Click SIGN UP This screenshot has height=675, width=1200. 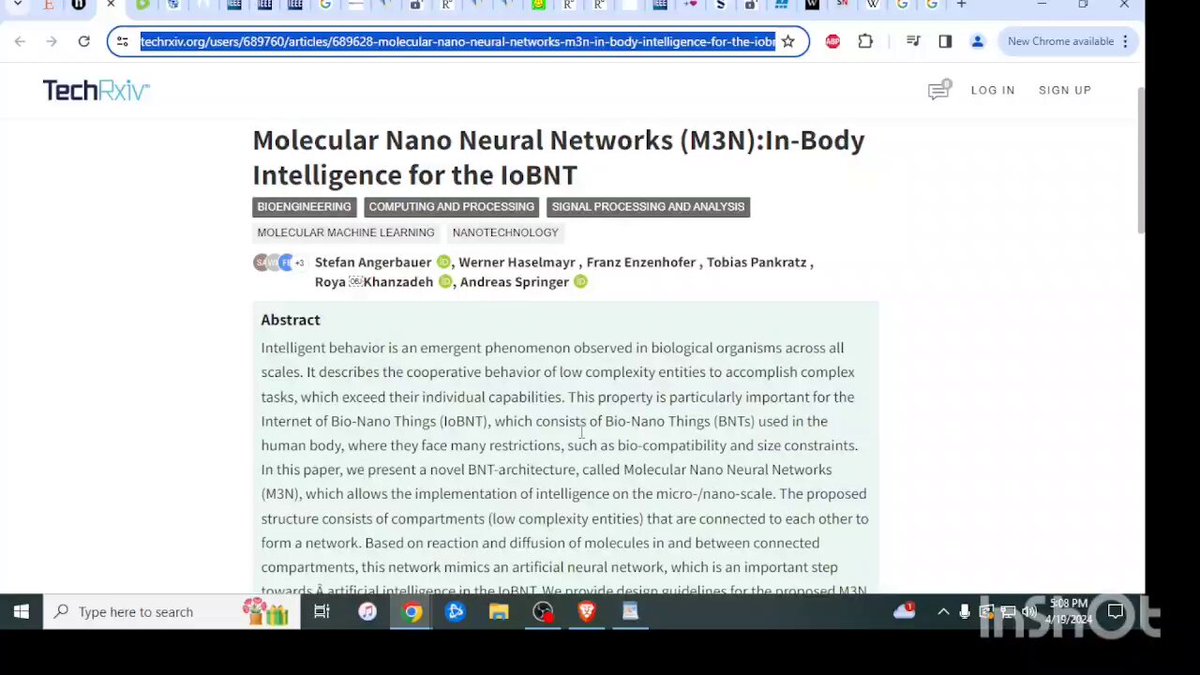(x=1065, y=91)
